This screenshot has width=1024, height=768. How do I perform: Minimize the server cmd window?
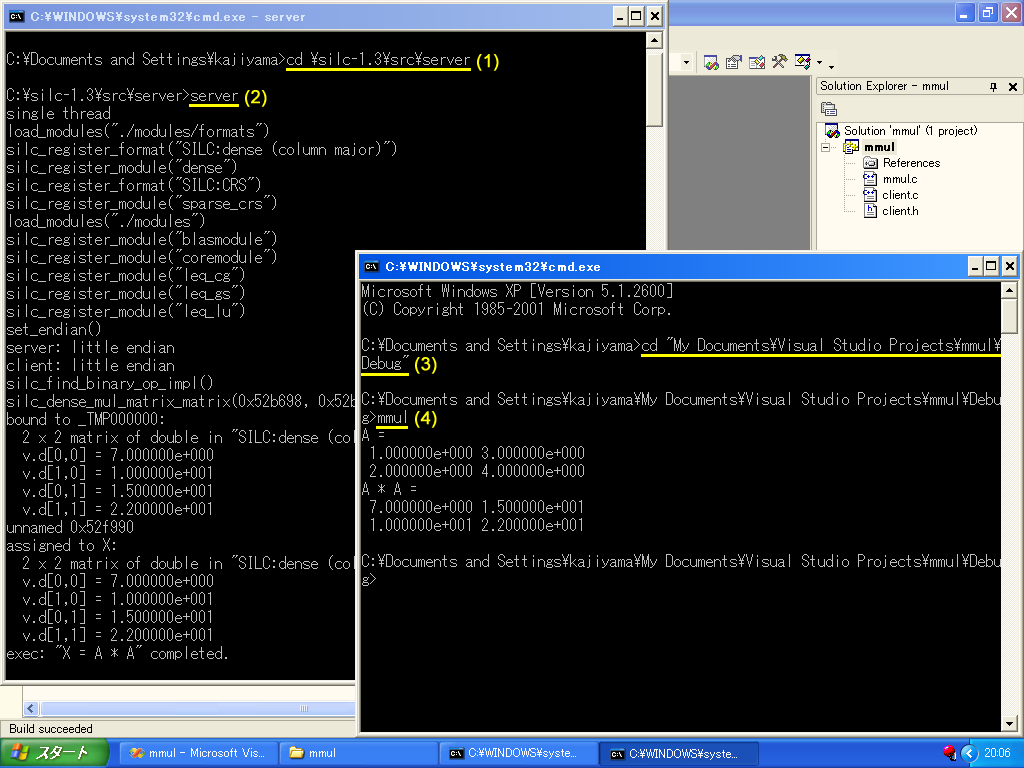tap(620, 17)
